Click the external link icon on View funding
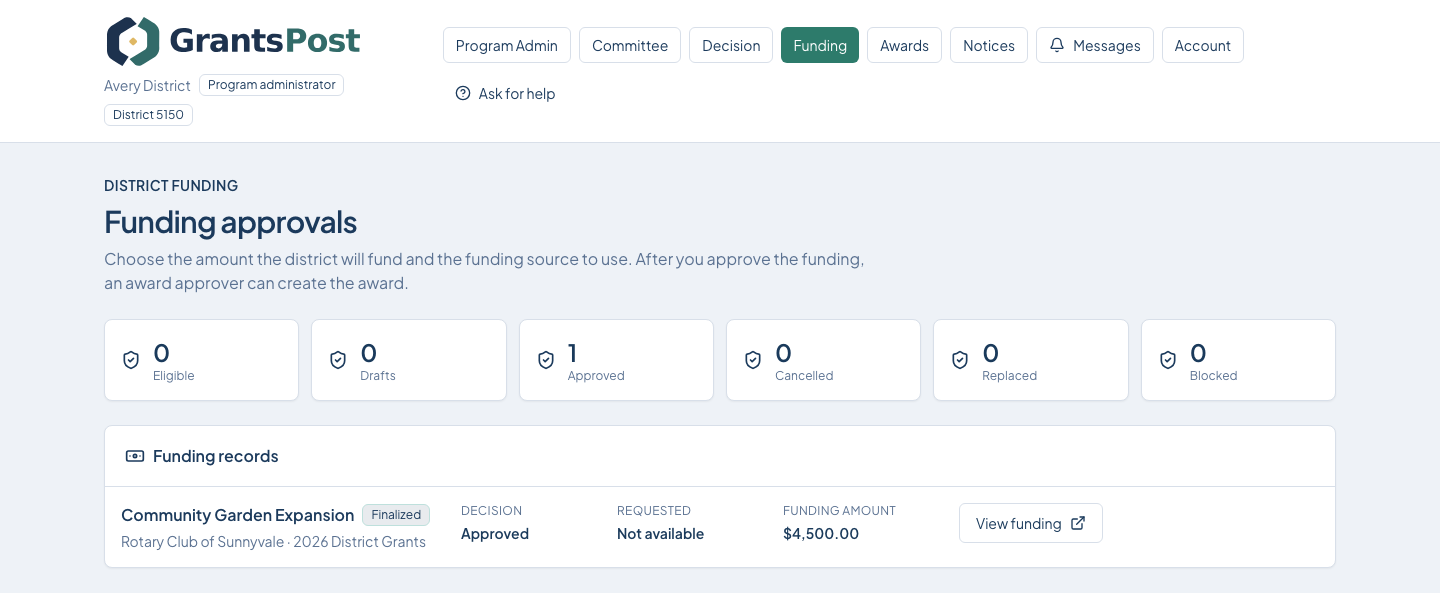Viewport: 1440px width, 593px height. [x=1078, y=523]
